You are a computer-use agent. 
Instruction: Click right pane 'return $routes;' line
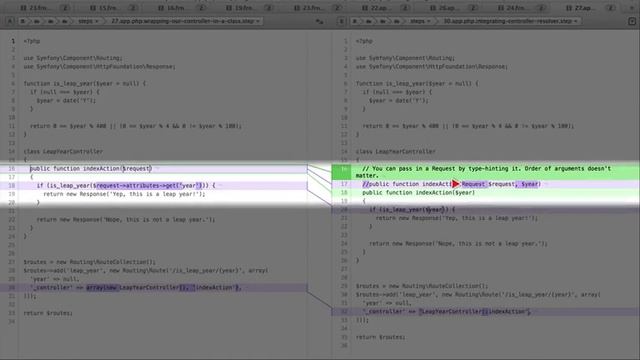(x=380, y=337)
